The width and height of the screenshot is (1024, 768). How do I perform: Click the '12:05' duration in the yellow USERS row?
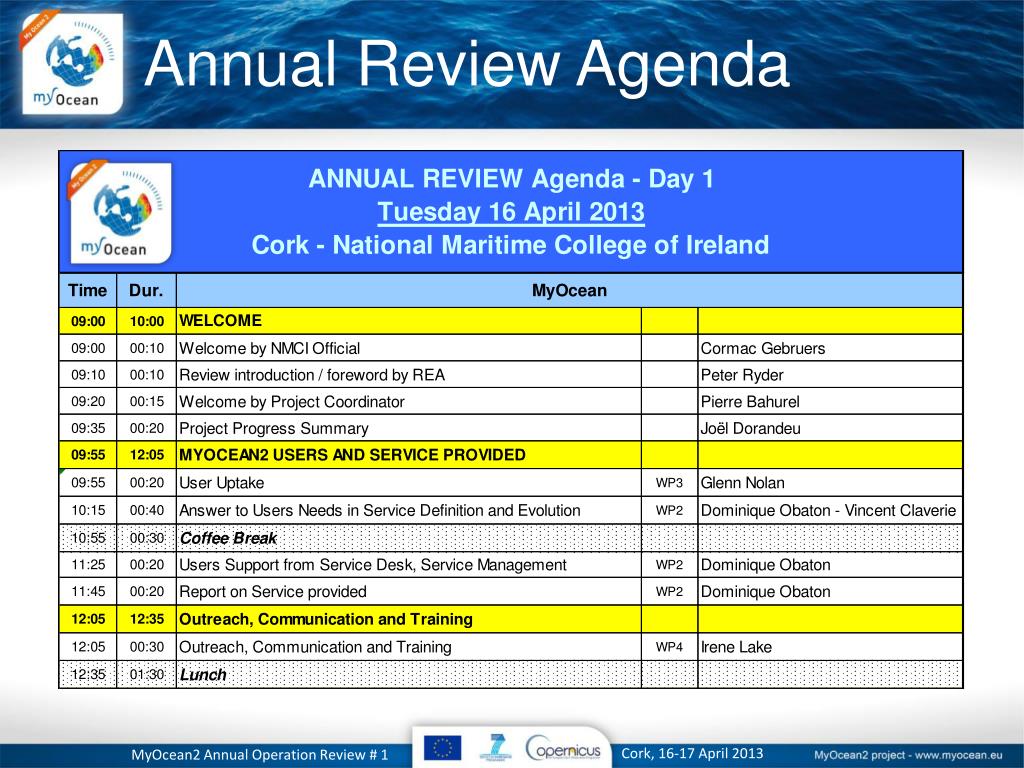[146, 455]
